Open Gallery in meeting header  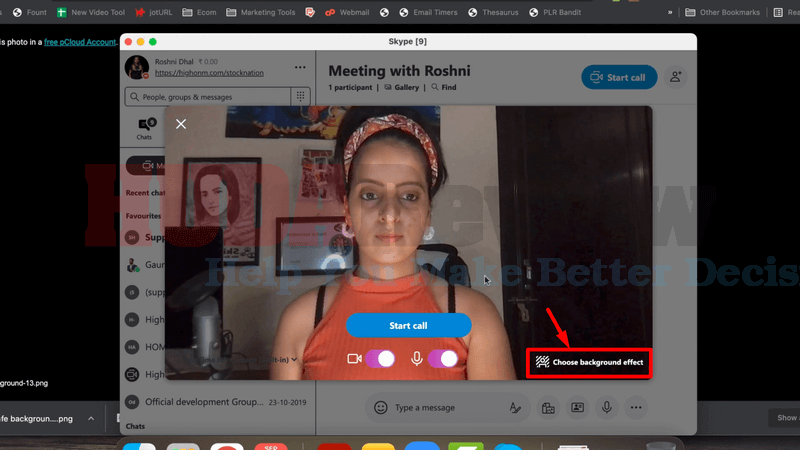402,87
